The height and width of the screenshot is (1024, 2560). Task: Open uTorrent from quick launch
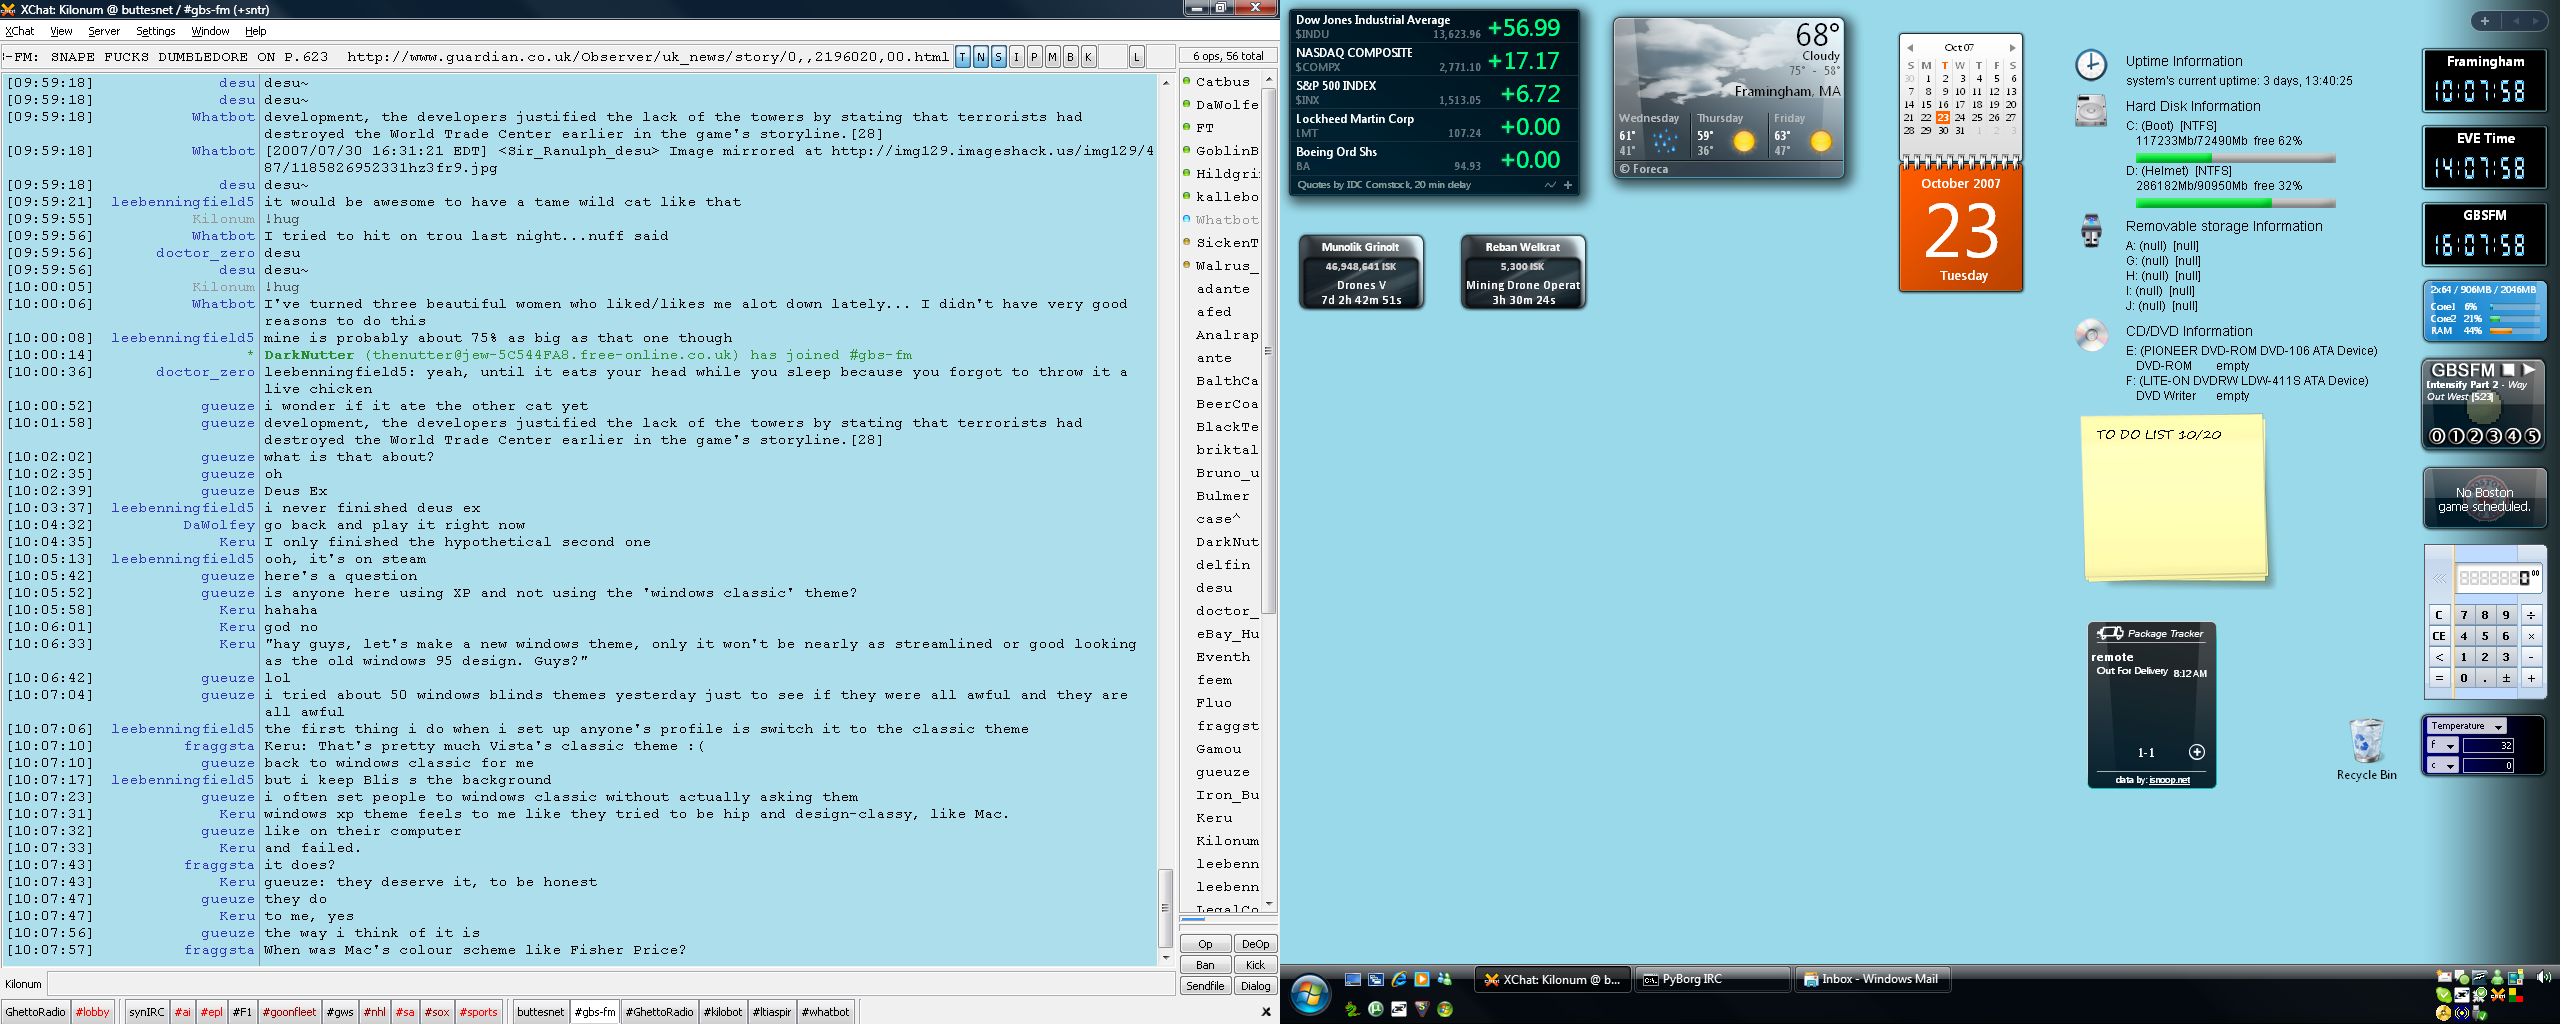[1376, 1010]
